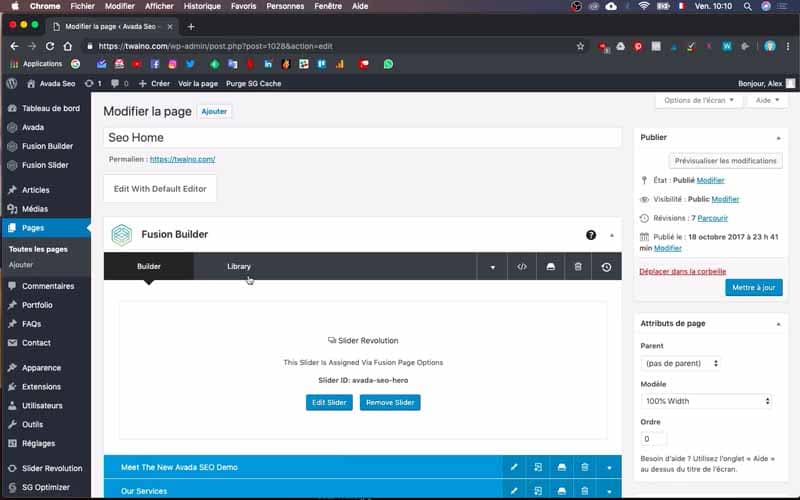
Task: Open builder history clock icon
Action: click(x=606, y=266)
